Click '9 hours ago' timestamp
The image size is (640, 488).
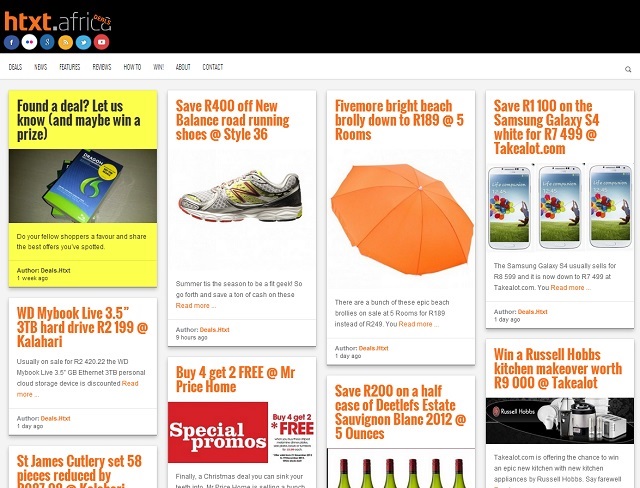[x=191, y=337]
